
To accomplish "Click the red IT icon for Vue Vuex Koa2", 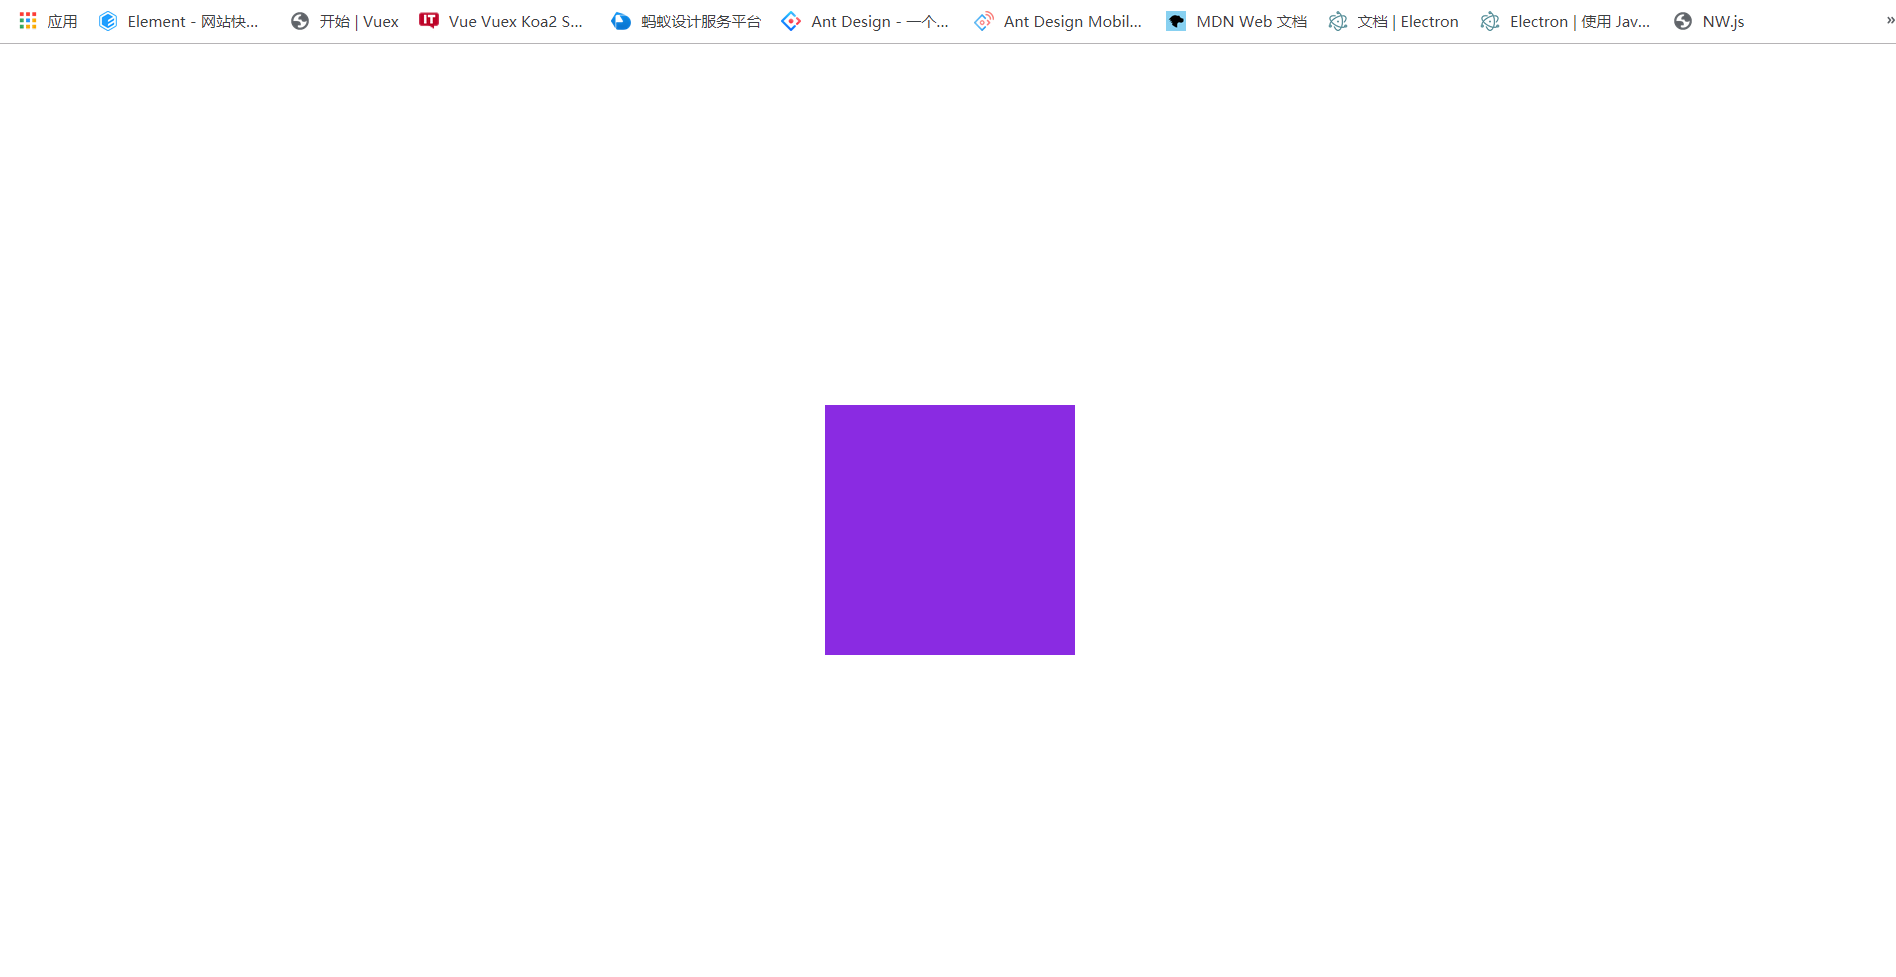I will point(429,21).
